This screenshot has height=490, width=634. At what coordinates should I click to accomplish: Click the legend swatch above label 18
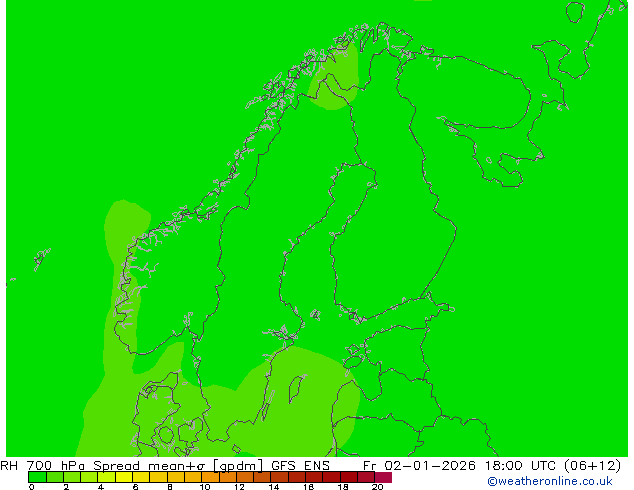tap(349, 477)
